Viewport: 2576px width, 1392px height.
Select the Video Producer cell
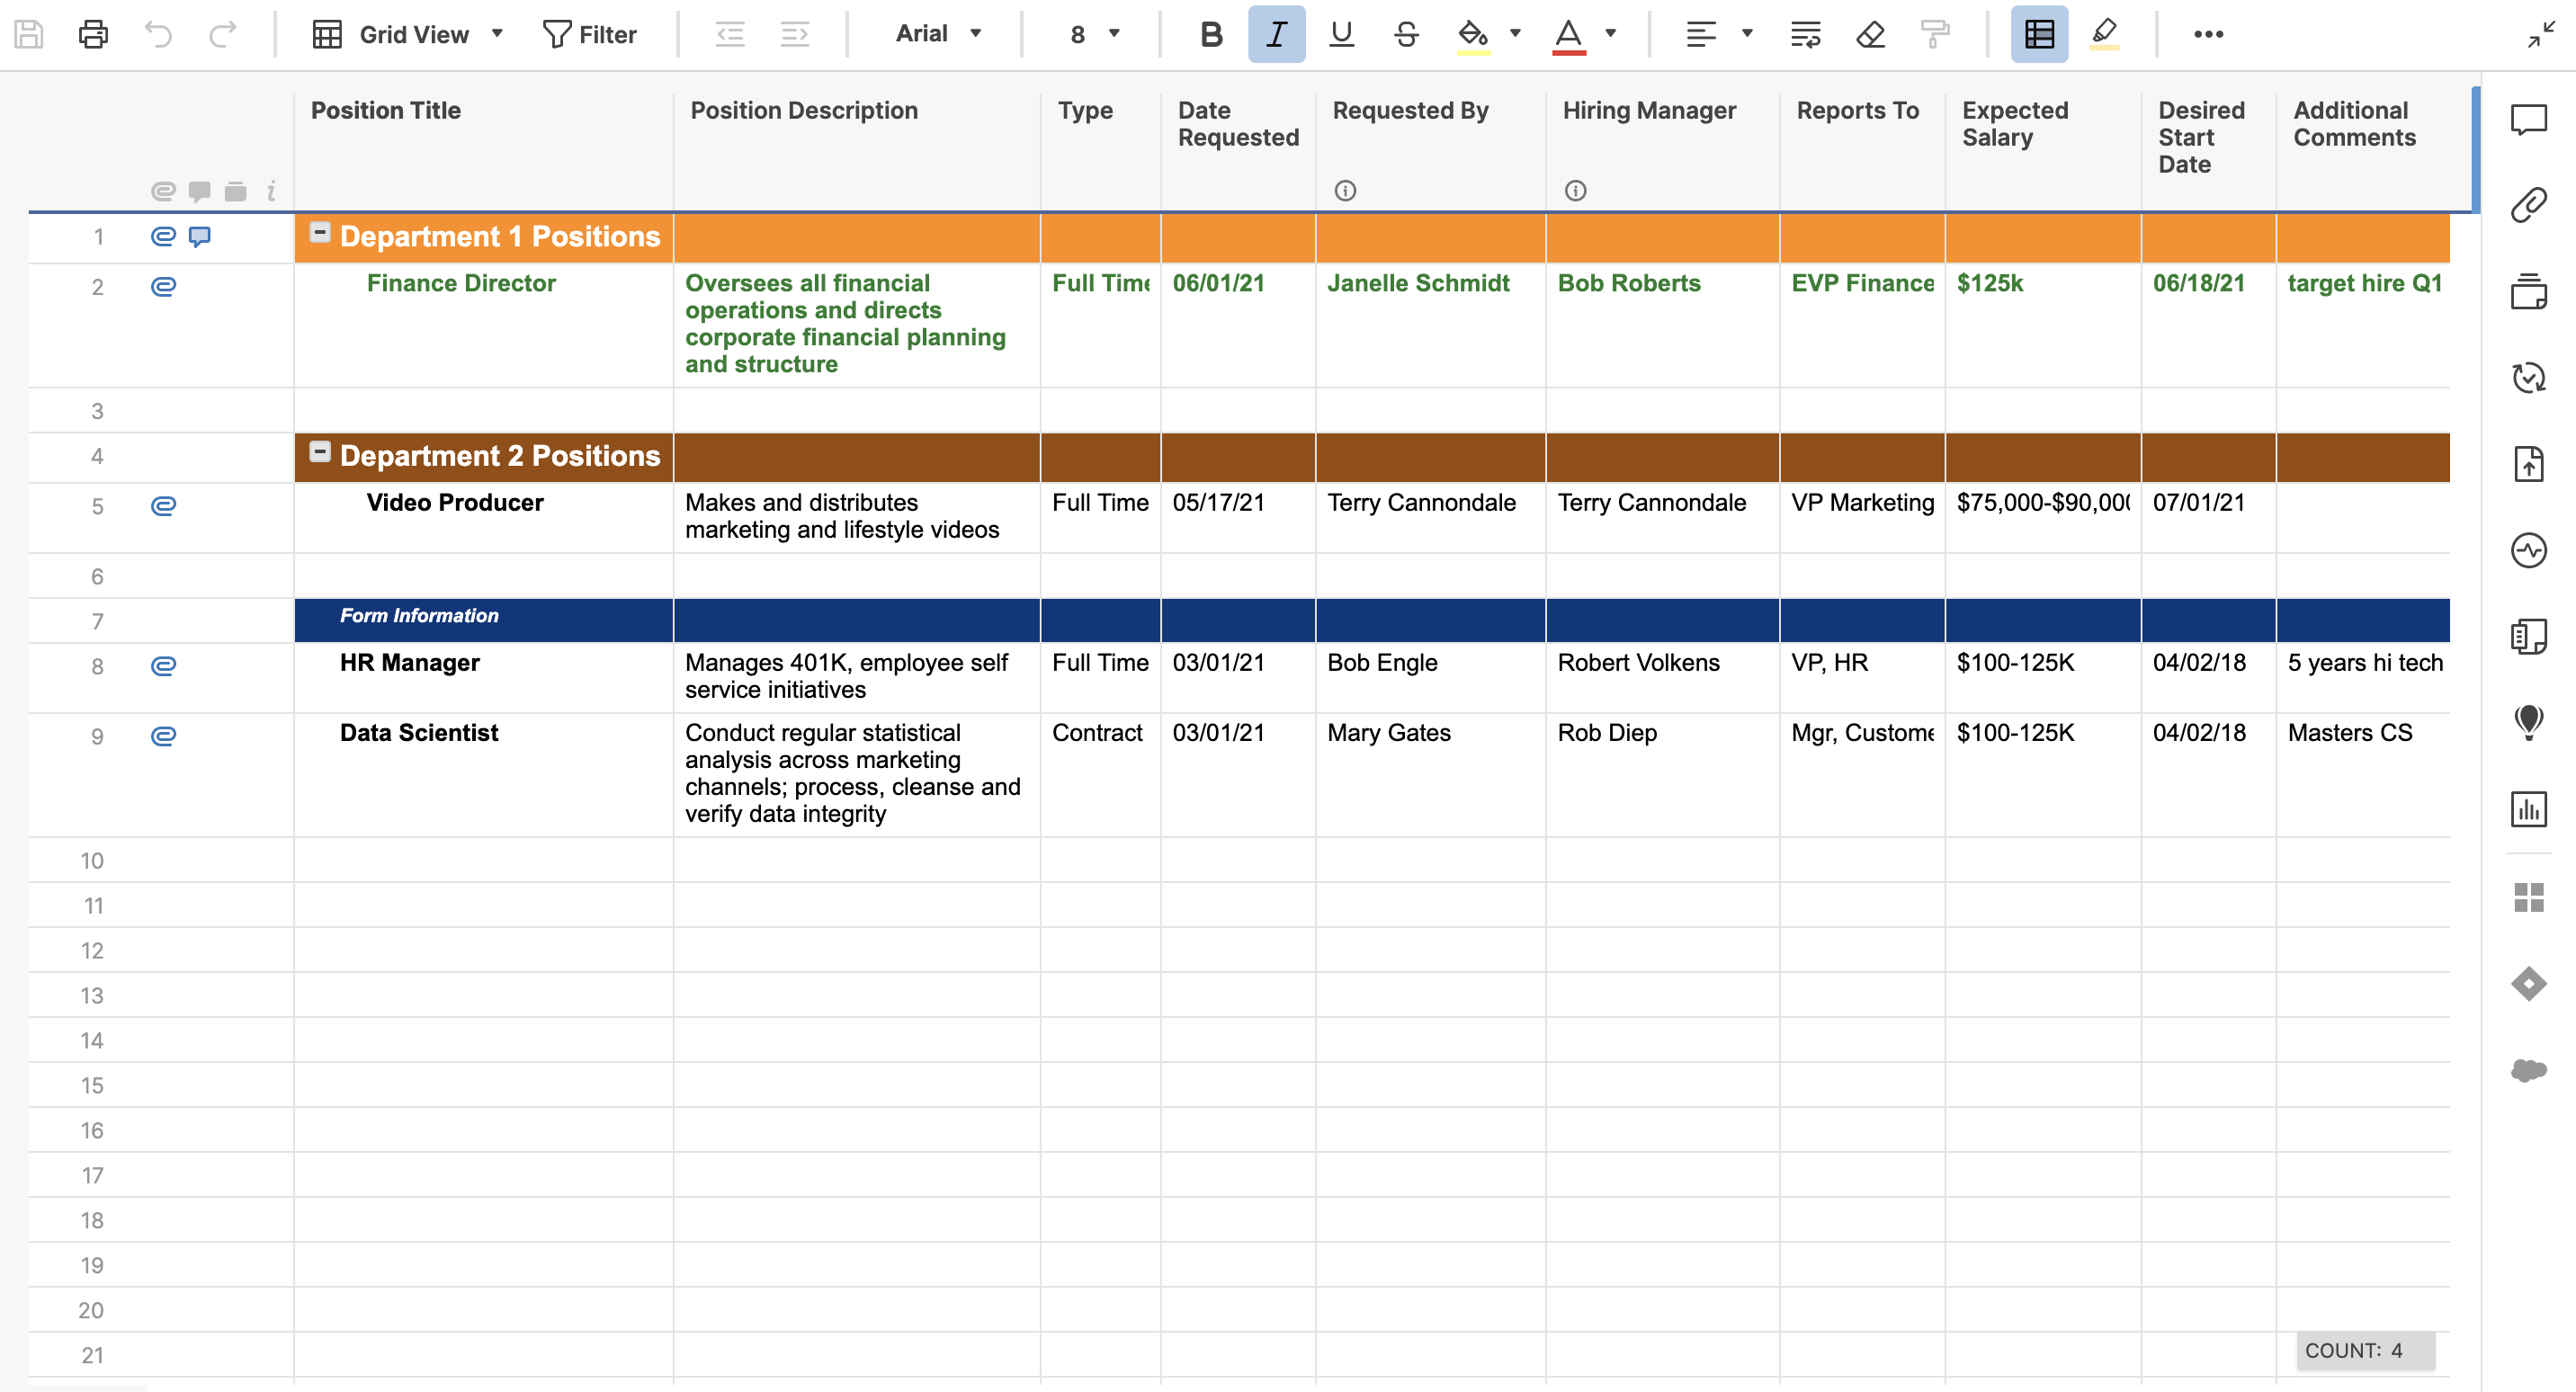click(x=455, y=503)
